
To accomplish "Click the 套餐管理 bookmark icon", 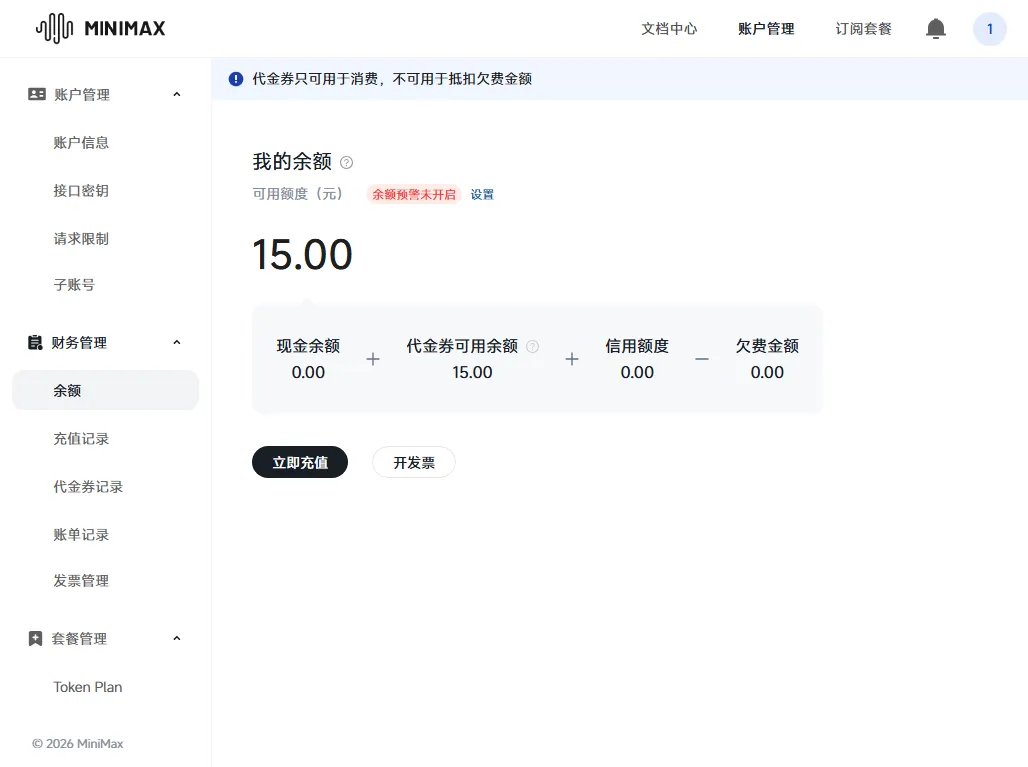I will tap(36, 638).
